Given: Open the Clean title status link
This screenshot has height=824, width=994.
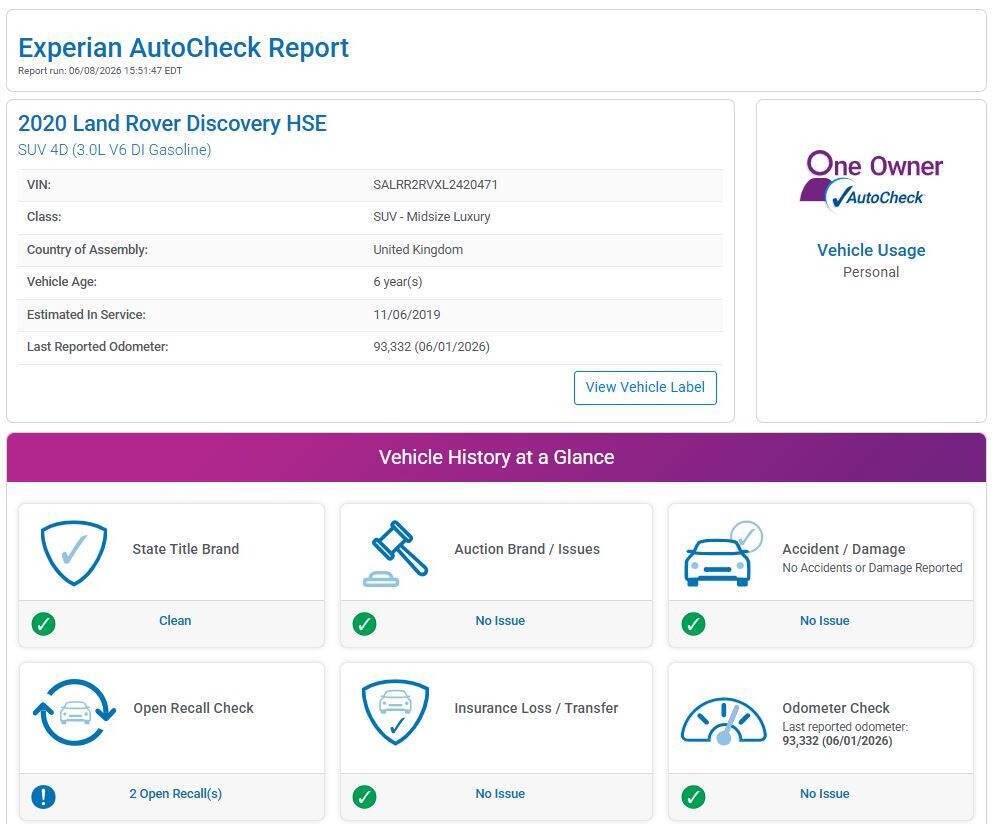Looking at the screenshot, I should 175,621.
